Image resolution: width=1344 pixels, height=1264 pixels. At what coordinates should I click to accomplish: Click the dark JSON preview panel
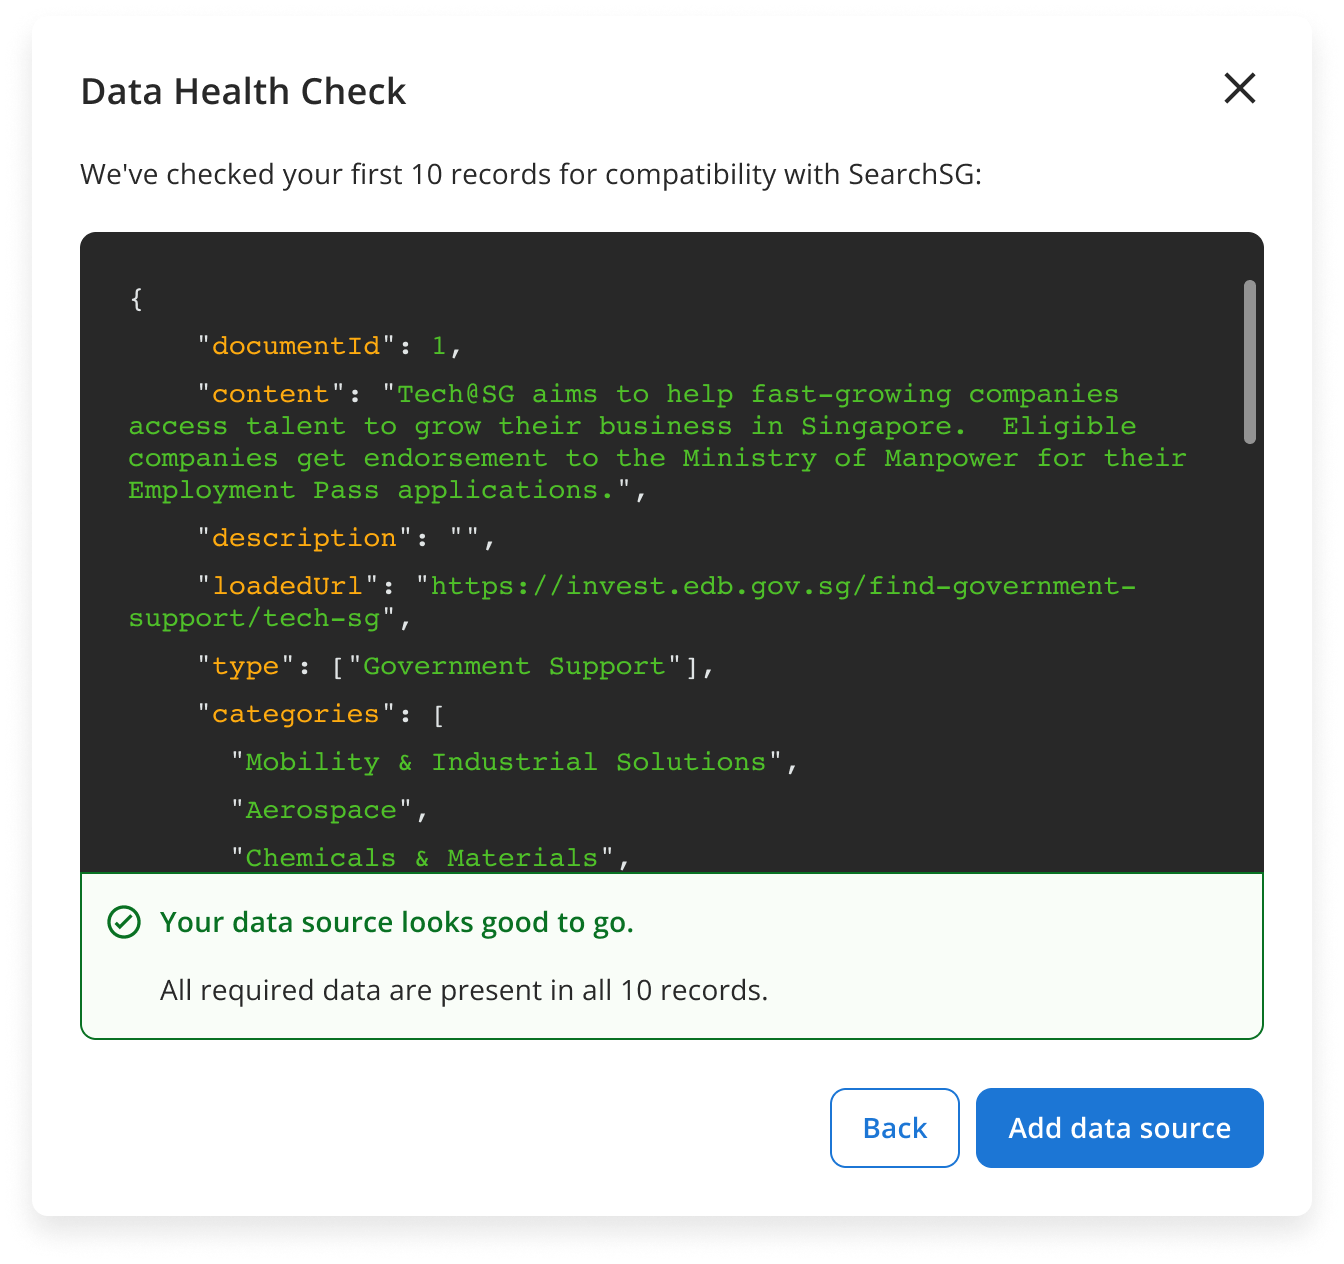click(672, 550)
